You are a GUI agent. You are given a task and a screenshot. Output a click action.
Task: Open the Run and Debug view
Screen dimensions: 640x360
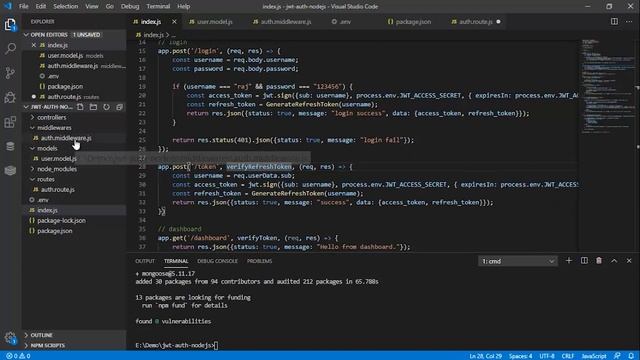click(10, 97)
